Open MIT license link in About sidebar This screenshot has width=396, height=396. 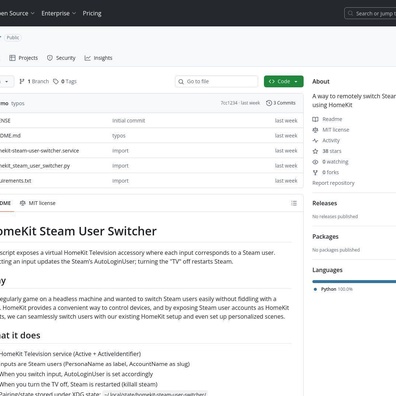(x=336, y=130)
